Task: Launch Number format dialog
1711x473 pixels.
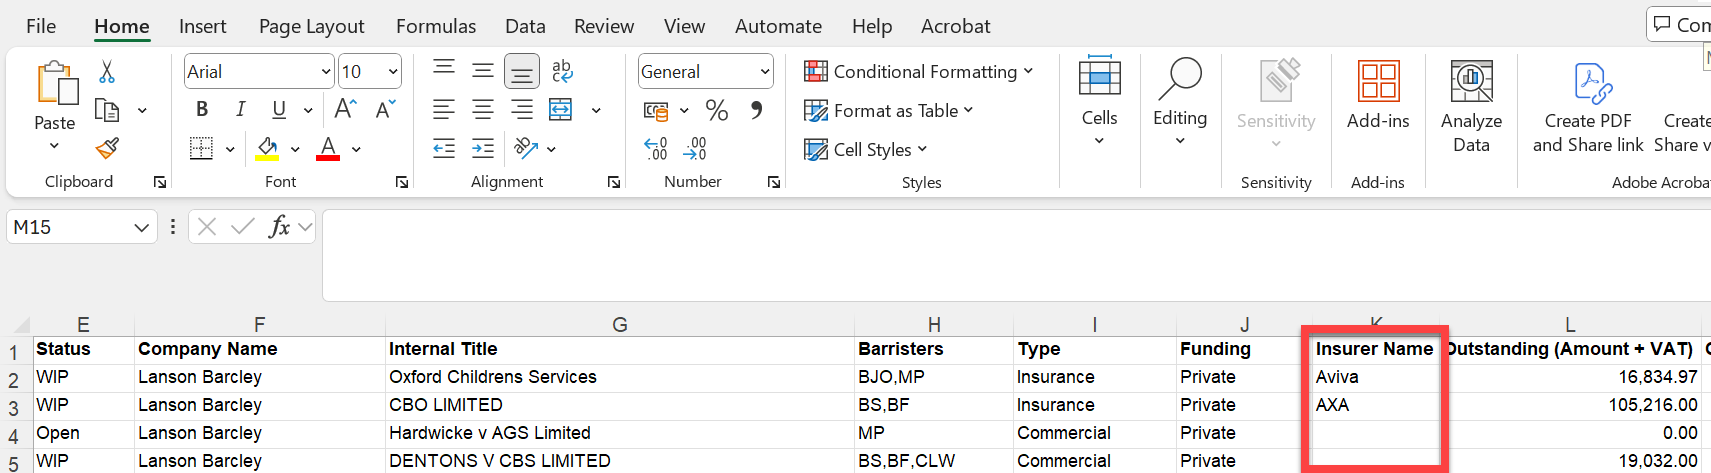Action: tap(774, 182)
